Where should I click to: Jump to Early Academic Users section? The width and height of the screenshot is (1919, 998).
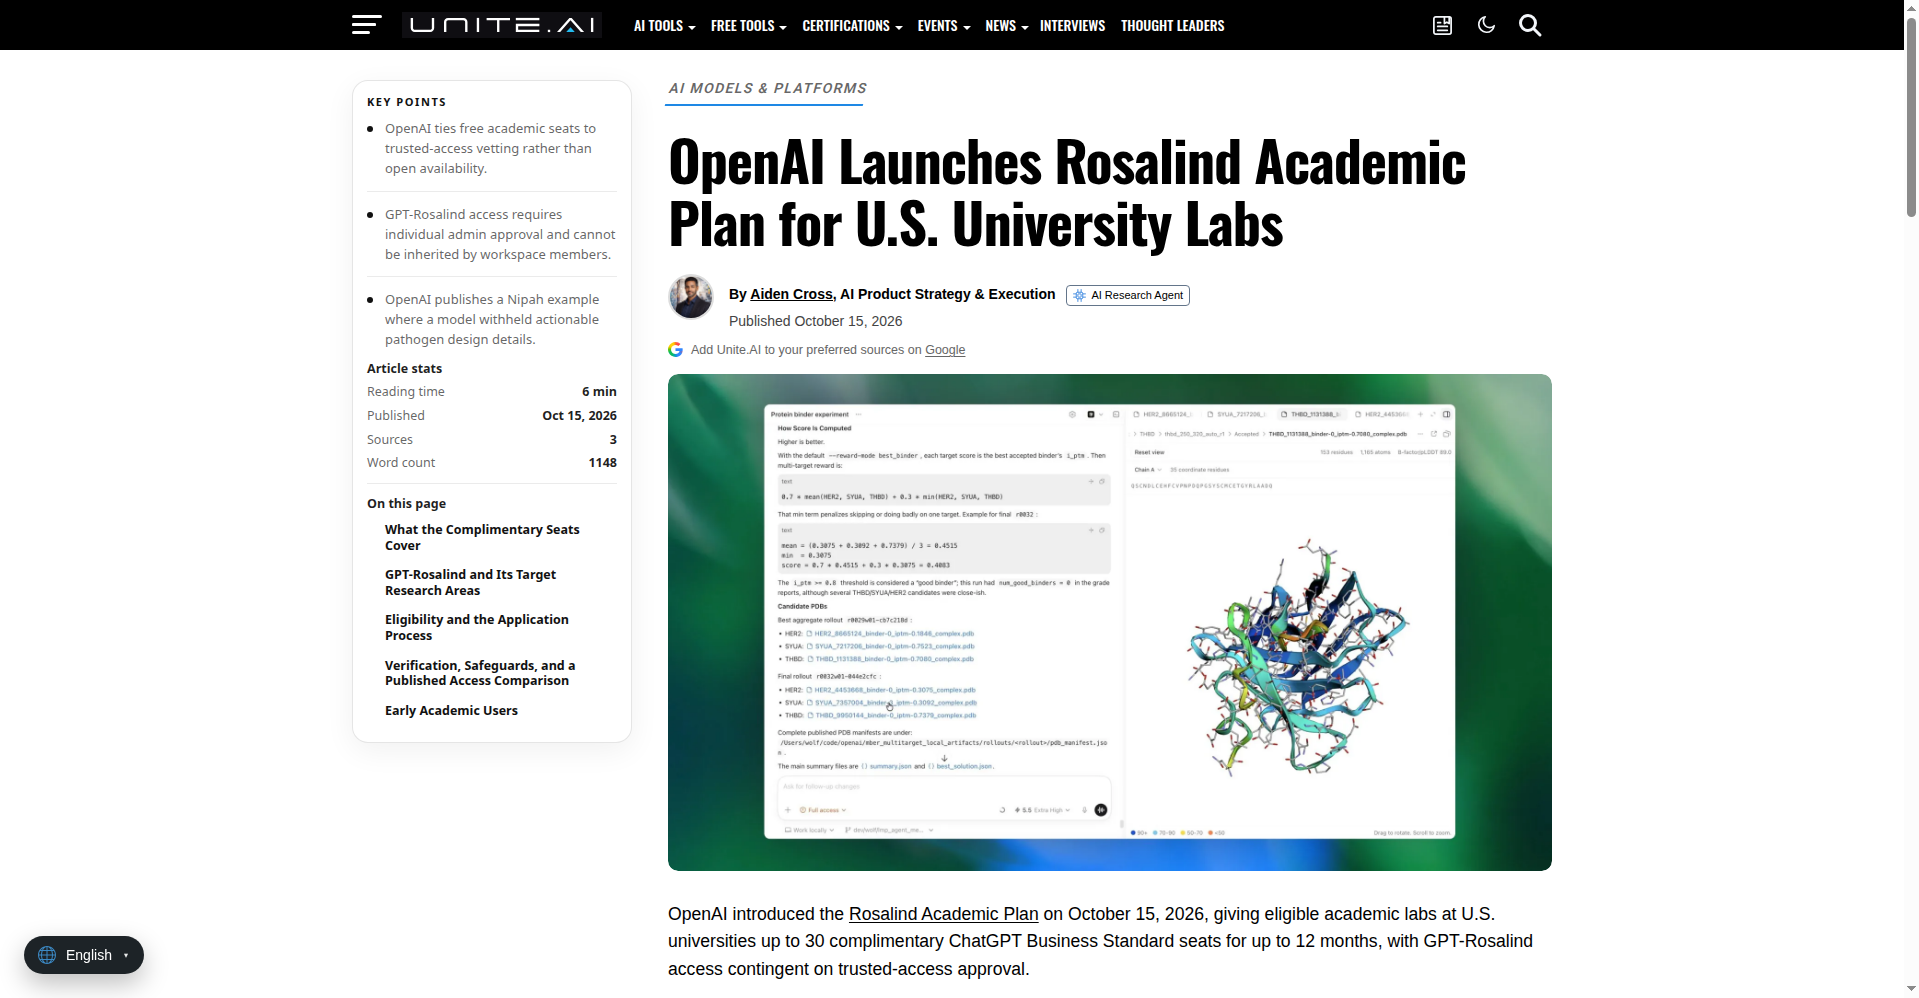point(451,710)
